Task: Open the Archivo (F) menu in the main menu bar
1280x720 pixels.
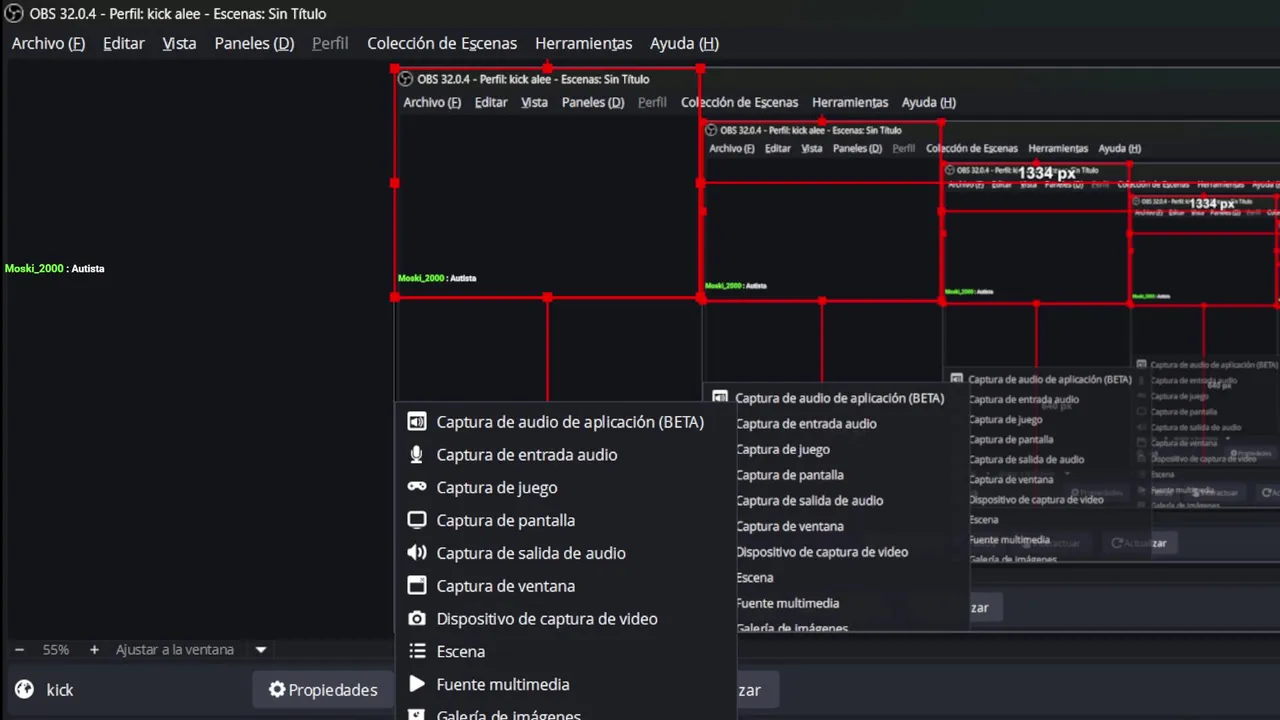Action: [48, 44]
